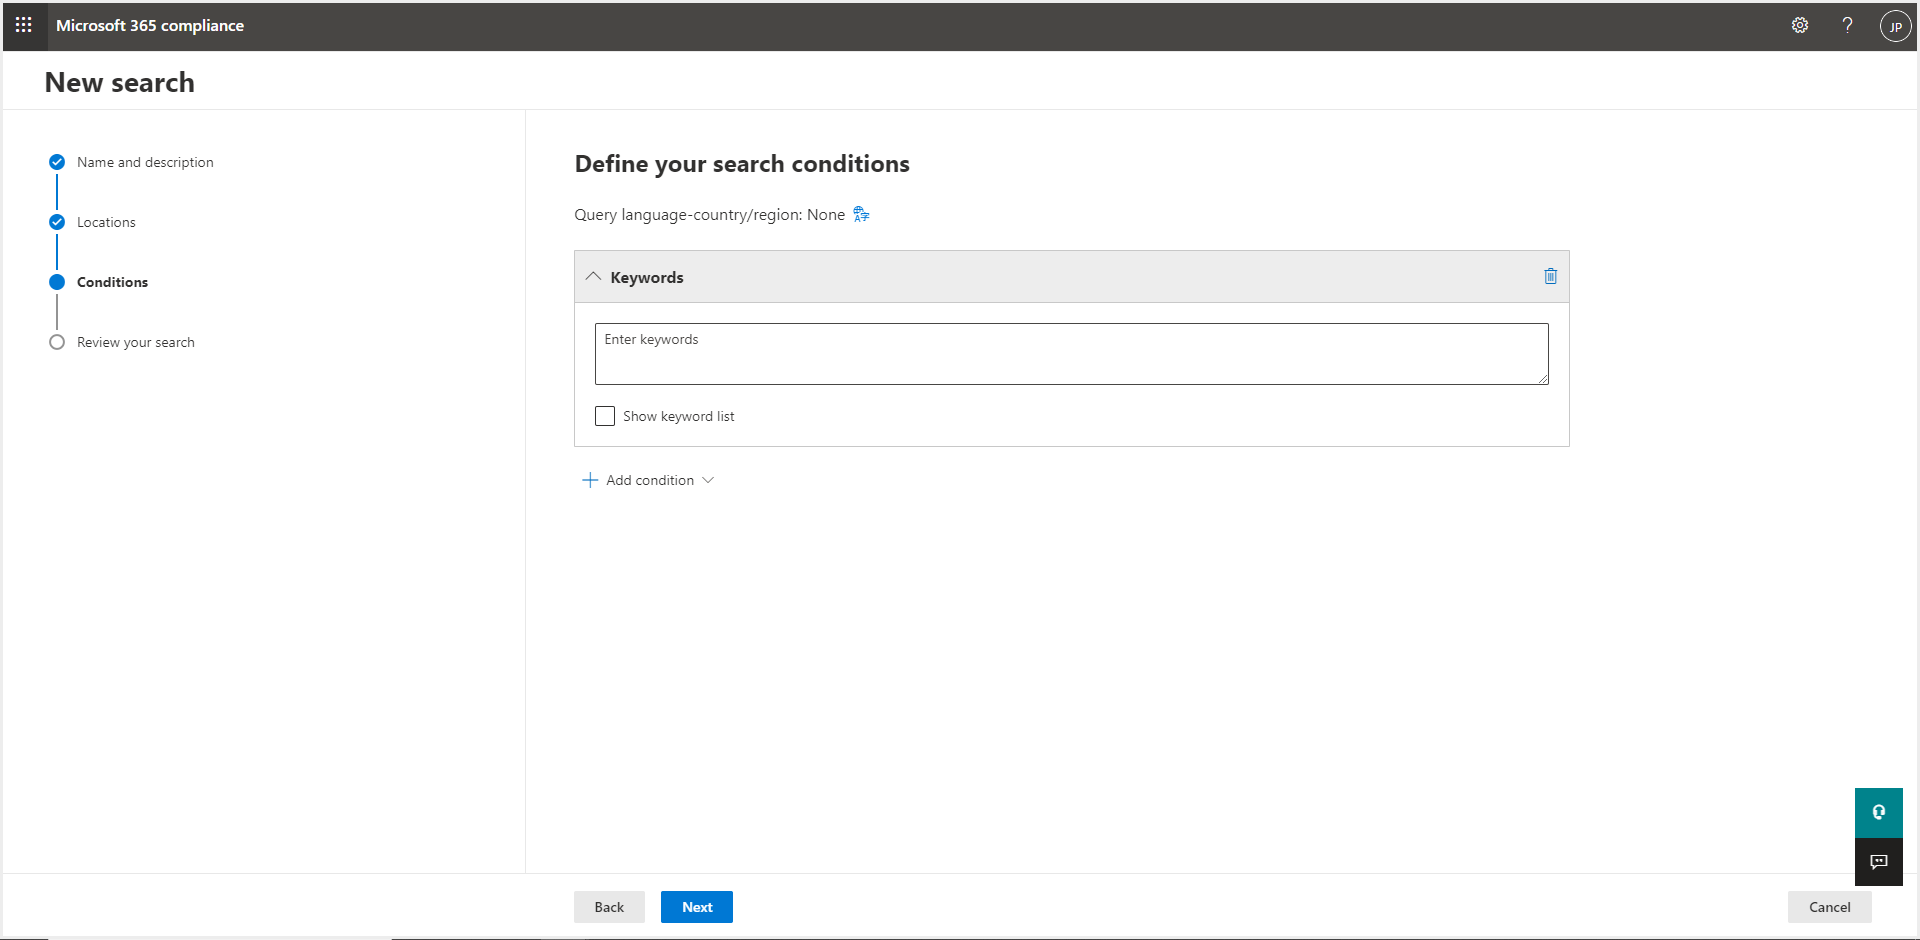Open the app launcher waffle menu
Screen dimensions: 1920x940
pyautogui.click(x=24, y=25)
